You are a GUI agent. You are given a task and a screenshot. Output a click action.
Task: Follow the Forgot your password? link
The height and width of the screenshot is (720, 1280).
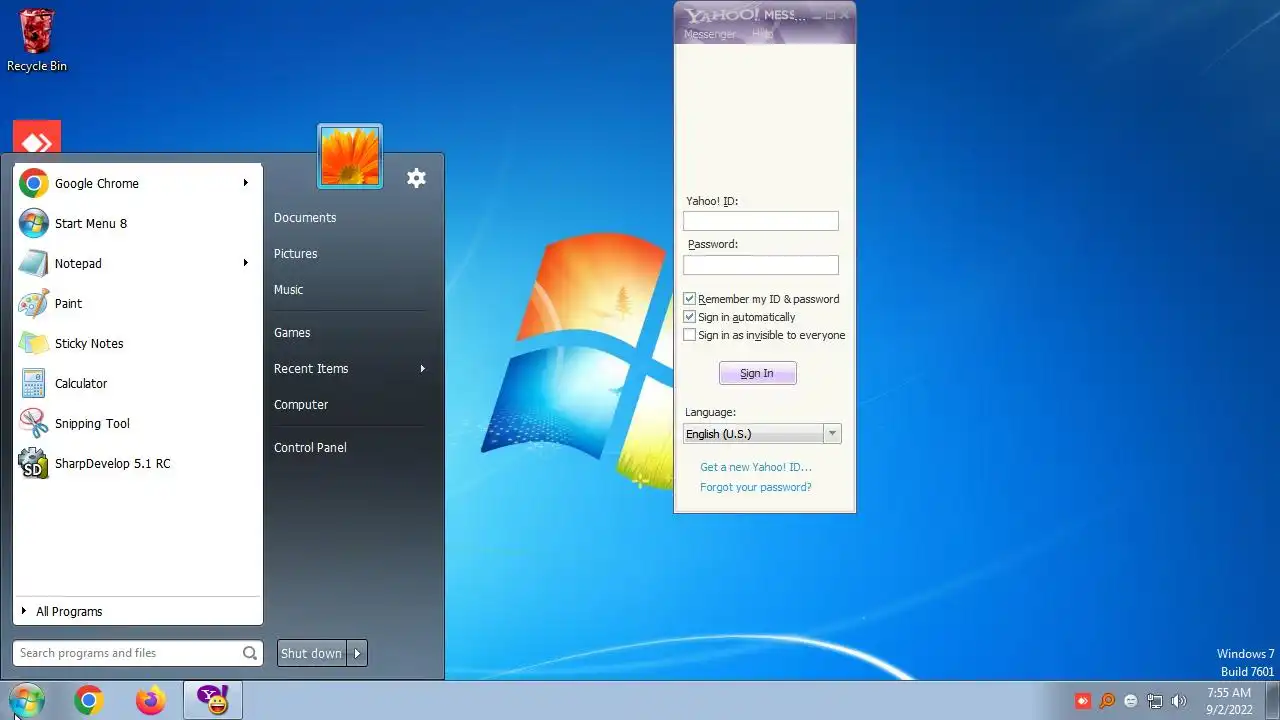pos(756,487)
